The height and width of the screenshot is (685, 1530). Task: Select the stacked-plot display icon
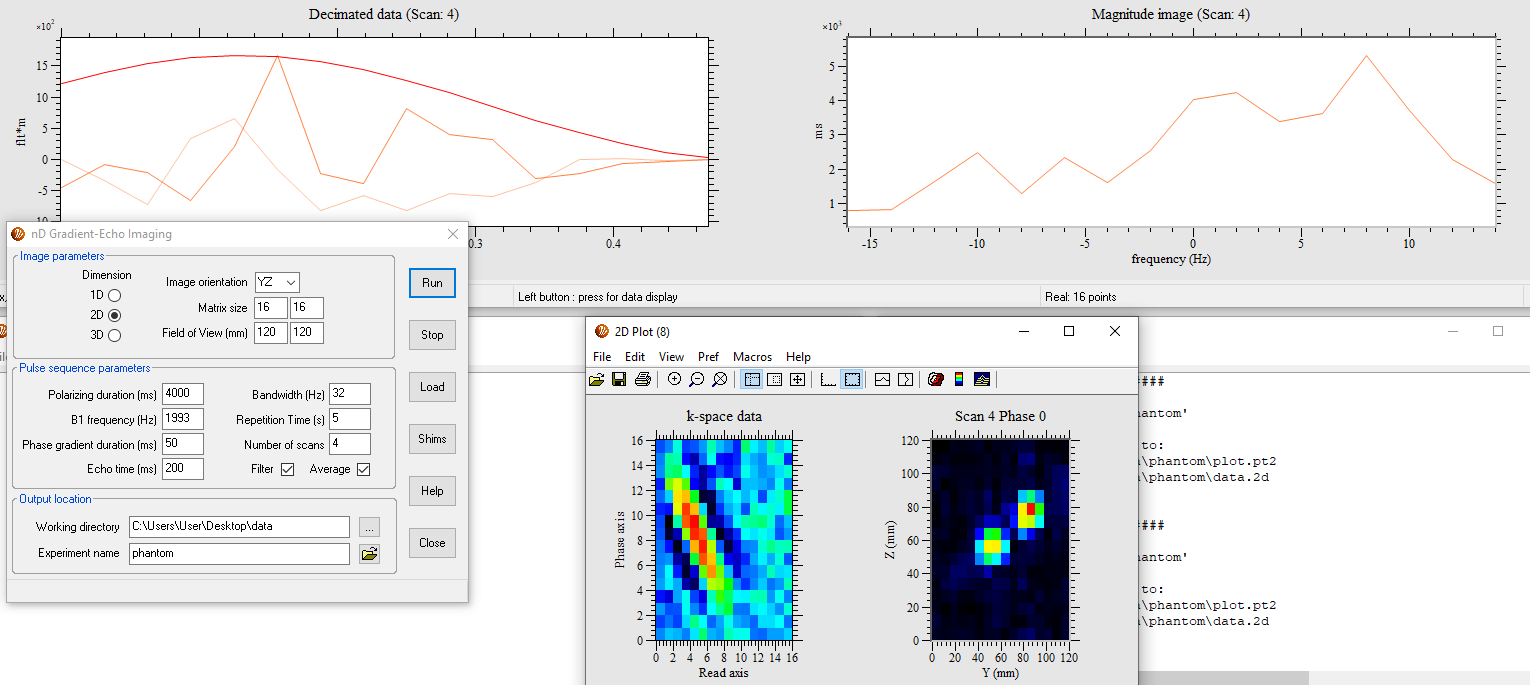click(x=981, y=379)
